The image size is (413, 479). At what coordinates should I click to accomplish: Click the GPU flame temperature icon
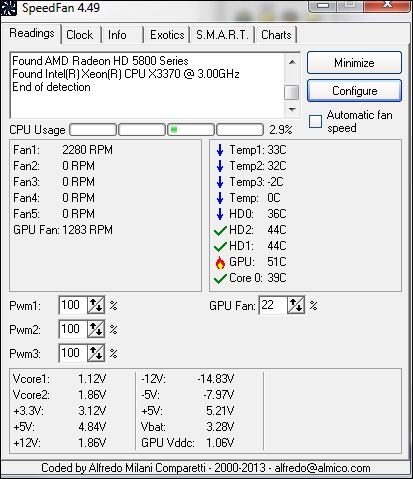(x=220, y=262)
